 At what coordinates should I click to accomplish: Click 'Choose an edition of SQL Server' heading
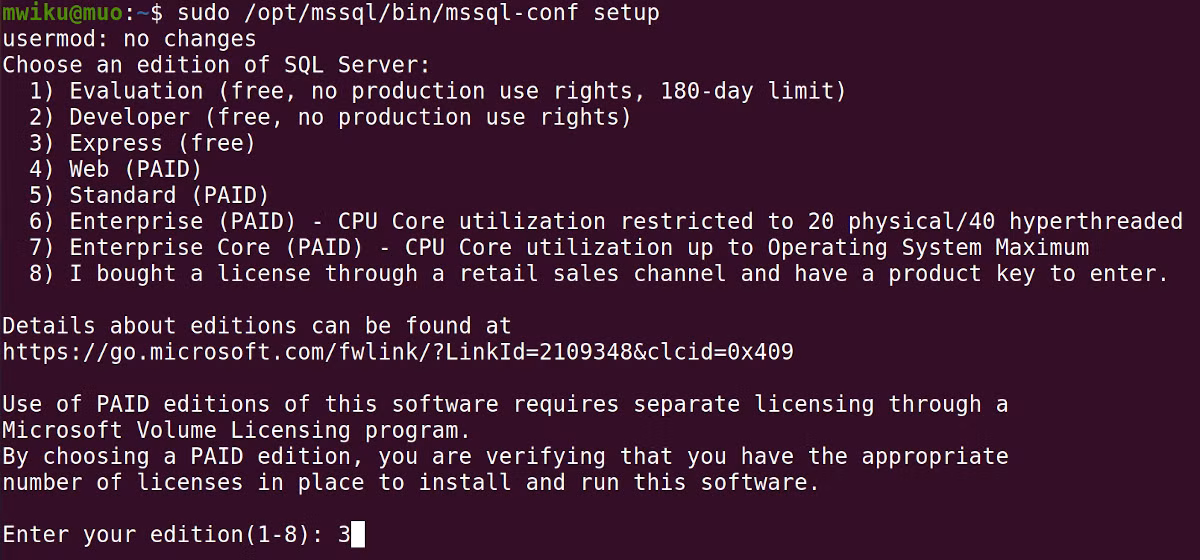216,65
